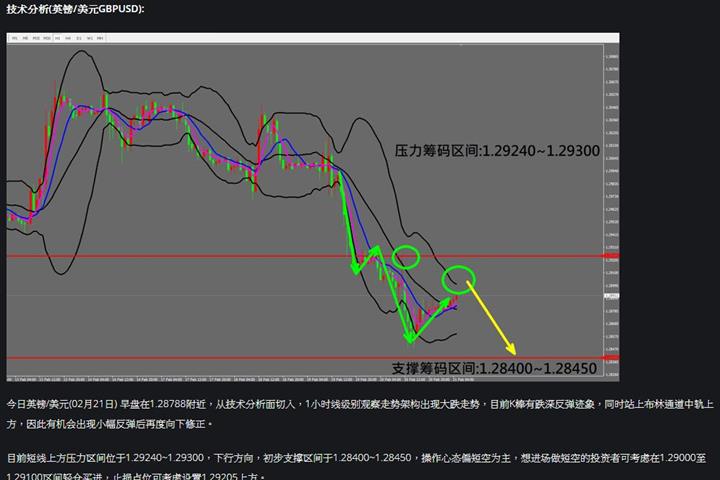This screenshot has height=480, width=720.
Task: Click the second green circle near latest candles
Action: click(x=458, y=279)
